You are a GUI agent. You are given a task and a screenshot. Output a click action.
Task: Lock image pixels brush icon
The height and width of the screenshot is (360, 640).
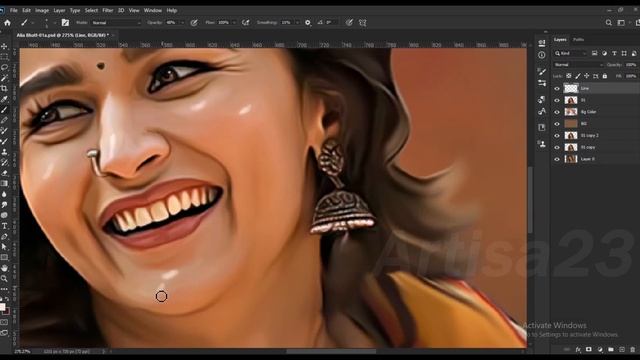click(578, 76)
